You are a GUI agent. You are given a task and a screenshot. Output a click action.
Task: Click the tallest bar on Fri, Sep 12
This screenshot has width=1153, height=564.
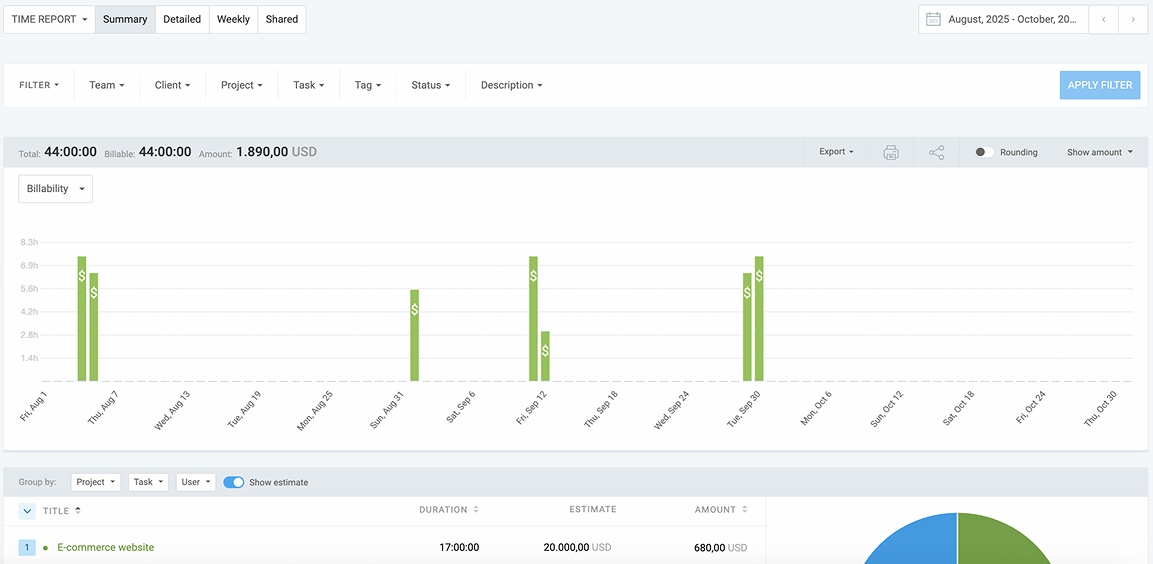(x=533, y=318)
